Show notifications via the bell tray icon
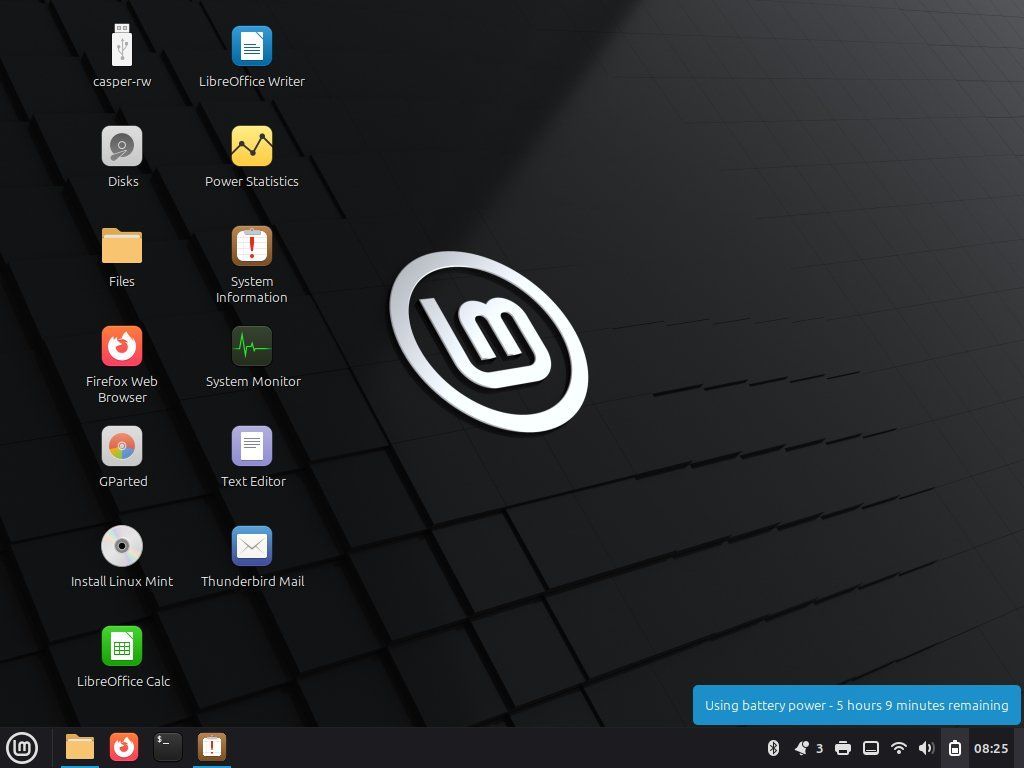Viewport: 1024px width, 768px height. click(803, 748)
